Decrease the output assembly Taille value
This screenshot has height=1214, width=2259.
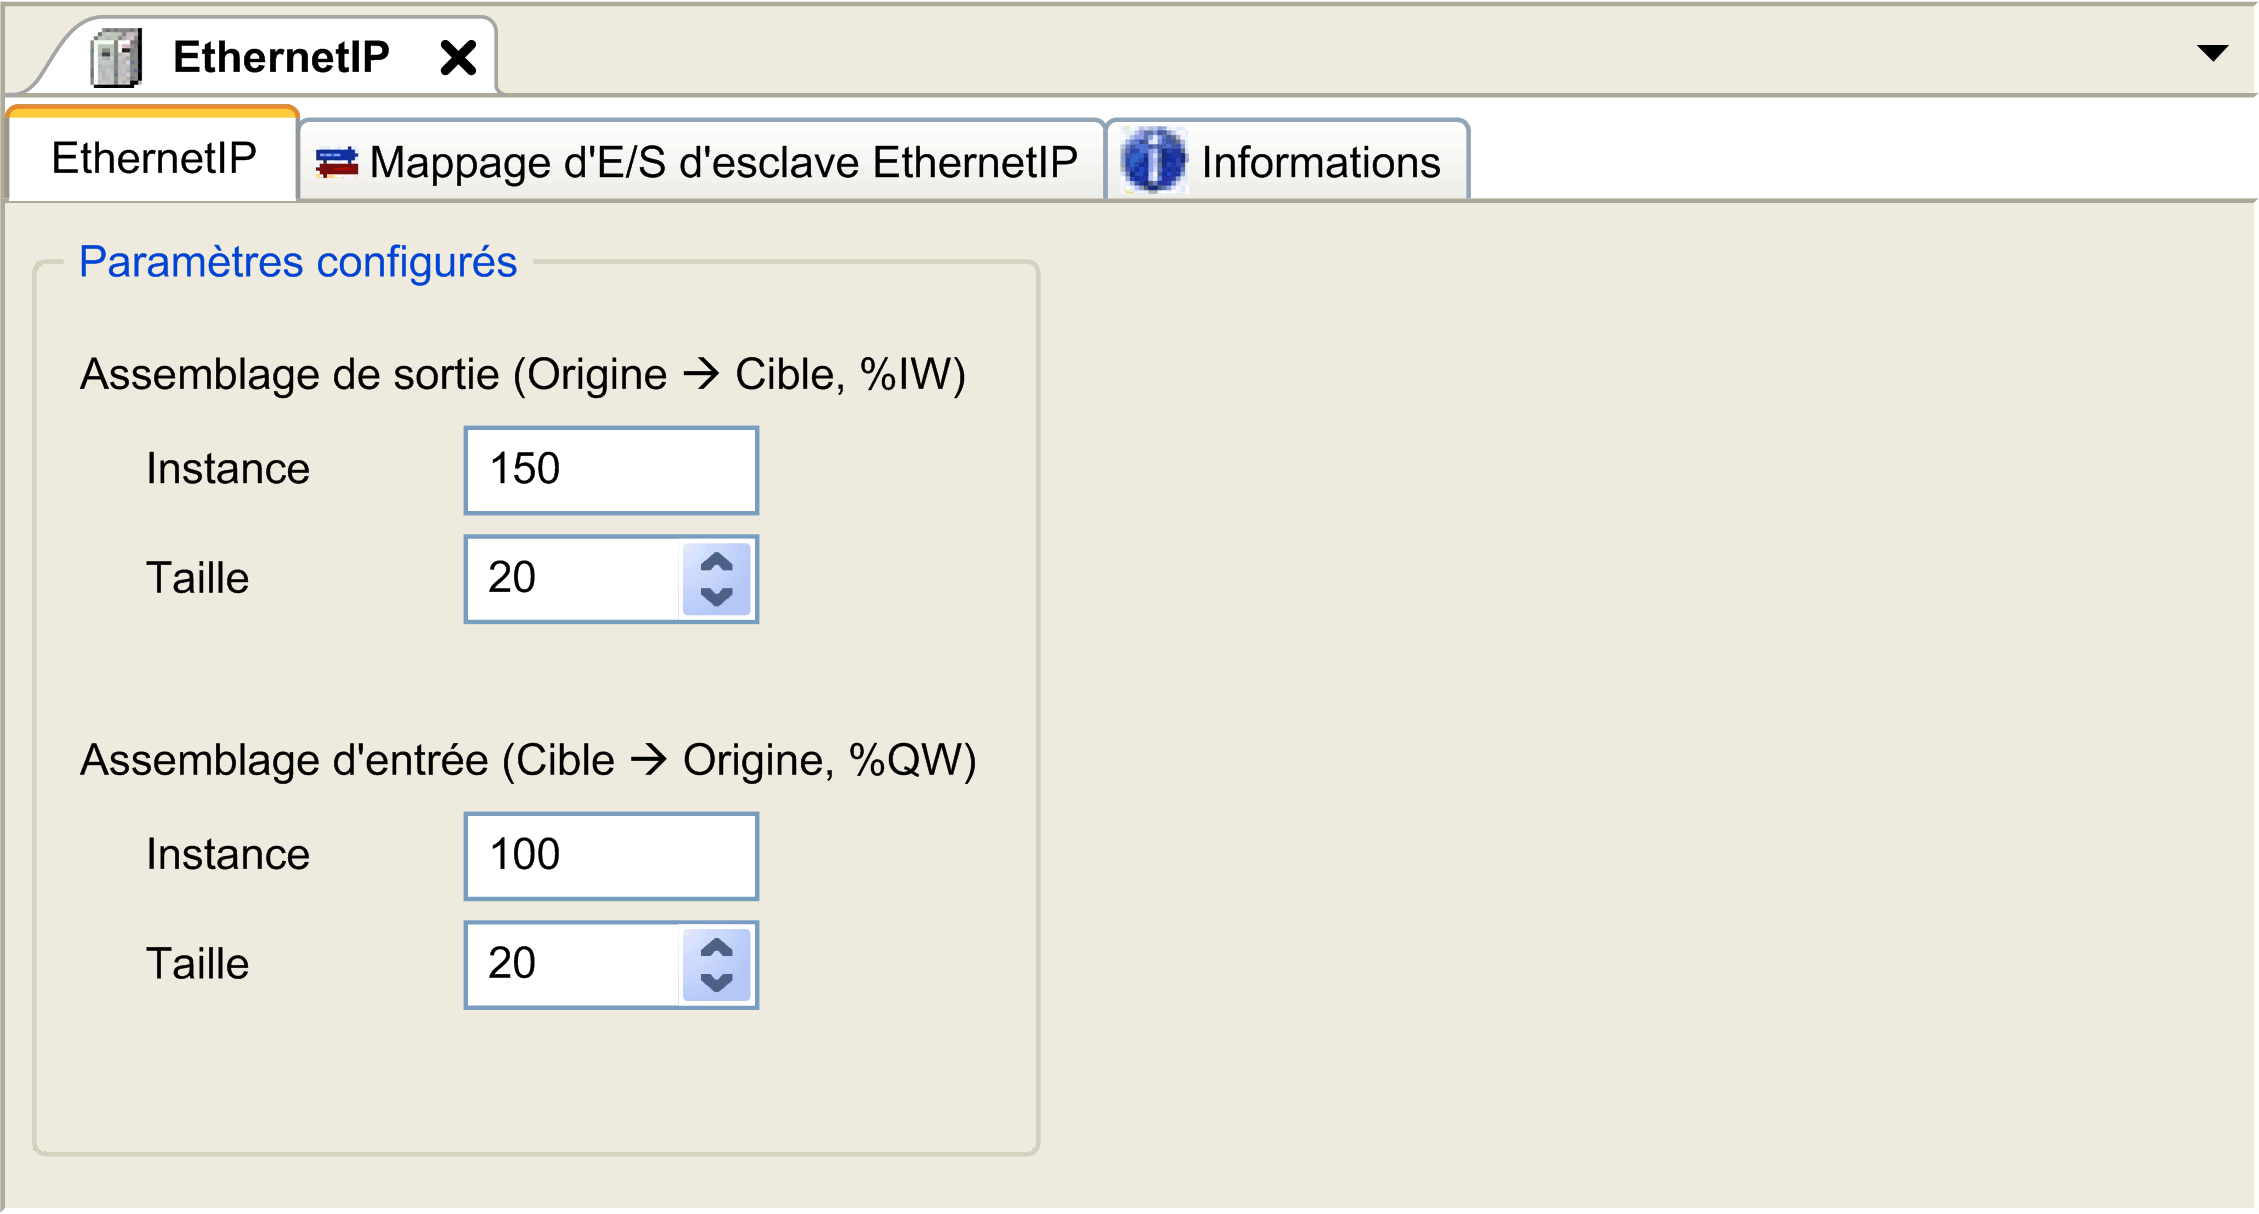[x=716, y=597]
